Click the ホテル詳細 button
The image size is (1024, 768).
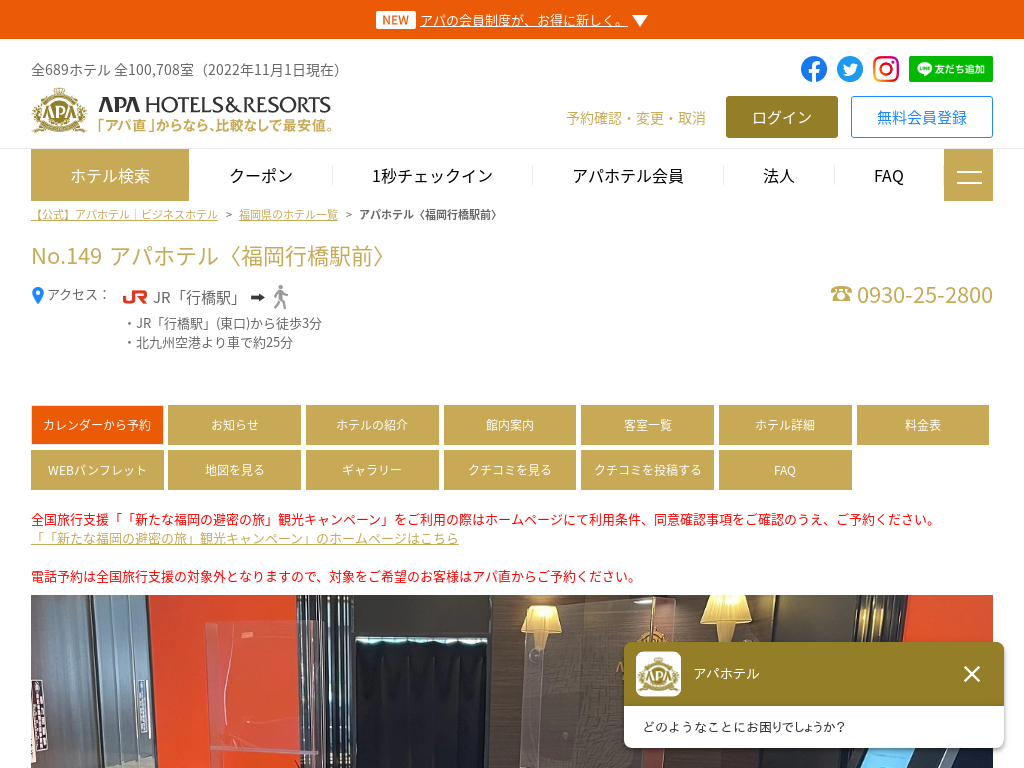pos(785,424)
